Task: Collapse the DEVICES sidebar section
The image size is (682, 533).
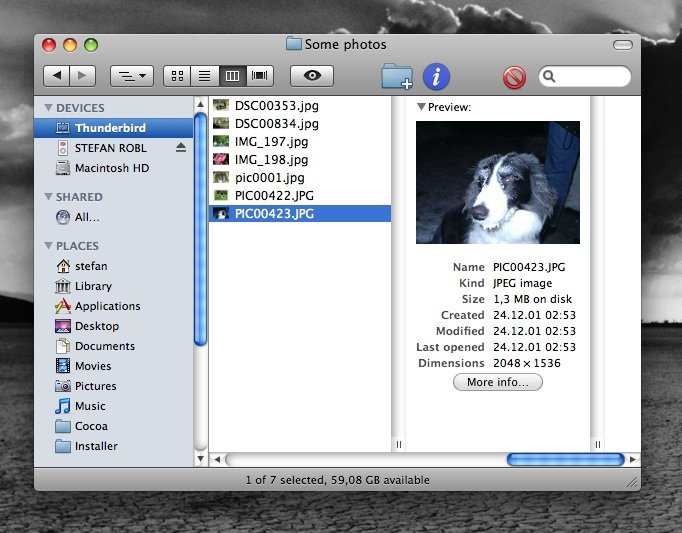Action: pyautogui.click(x=48, y=107)
